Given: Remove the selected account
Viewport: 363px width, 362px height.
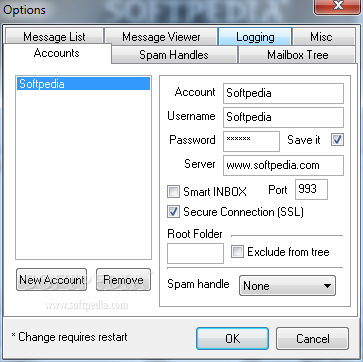Looking at the screenshot, I should pos(123,280).
